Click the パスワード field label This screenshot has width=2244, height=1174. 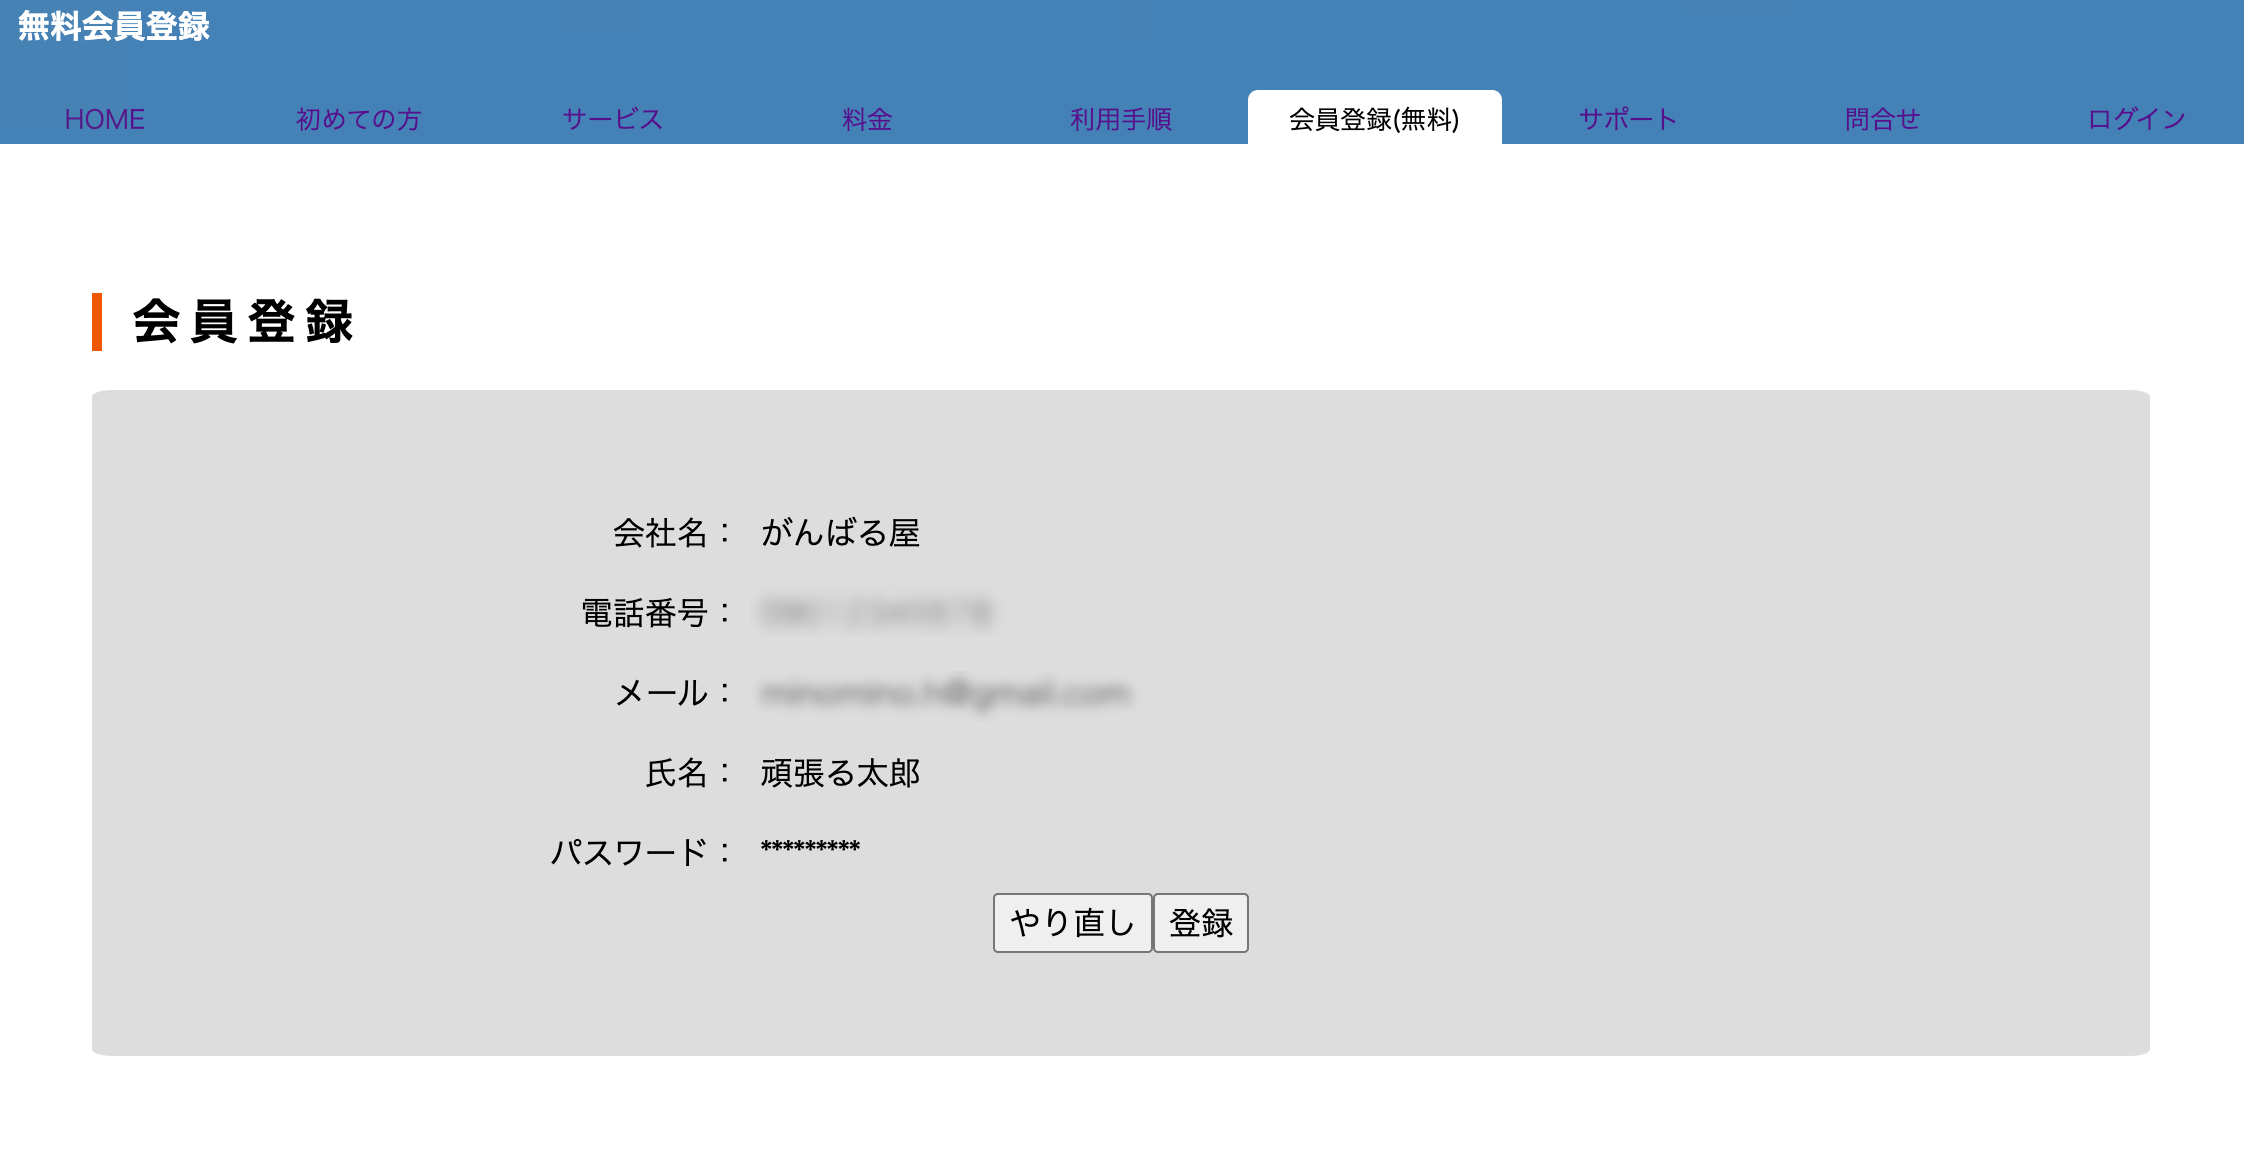[630, 853]
